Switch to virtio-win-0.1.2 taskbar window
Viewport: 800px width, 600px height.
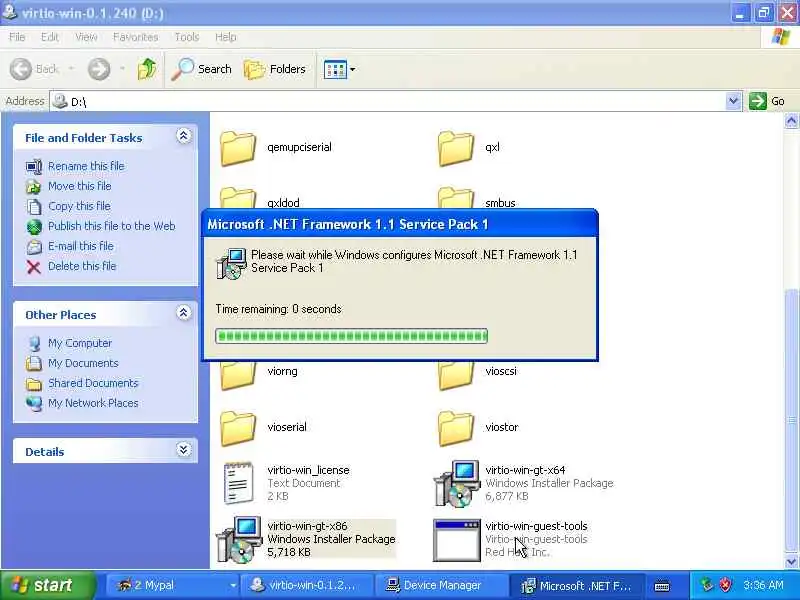[307, 585]
